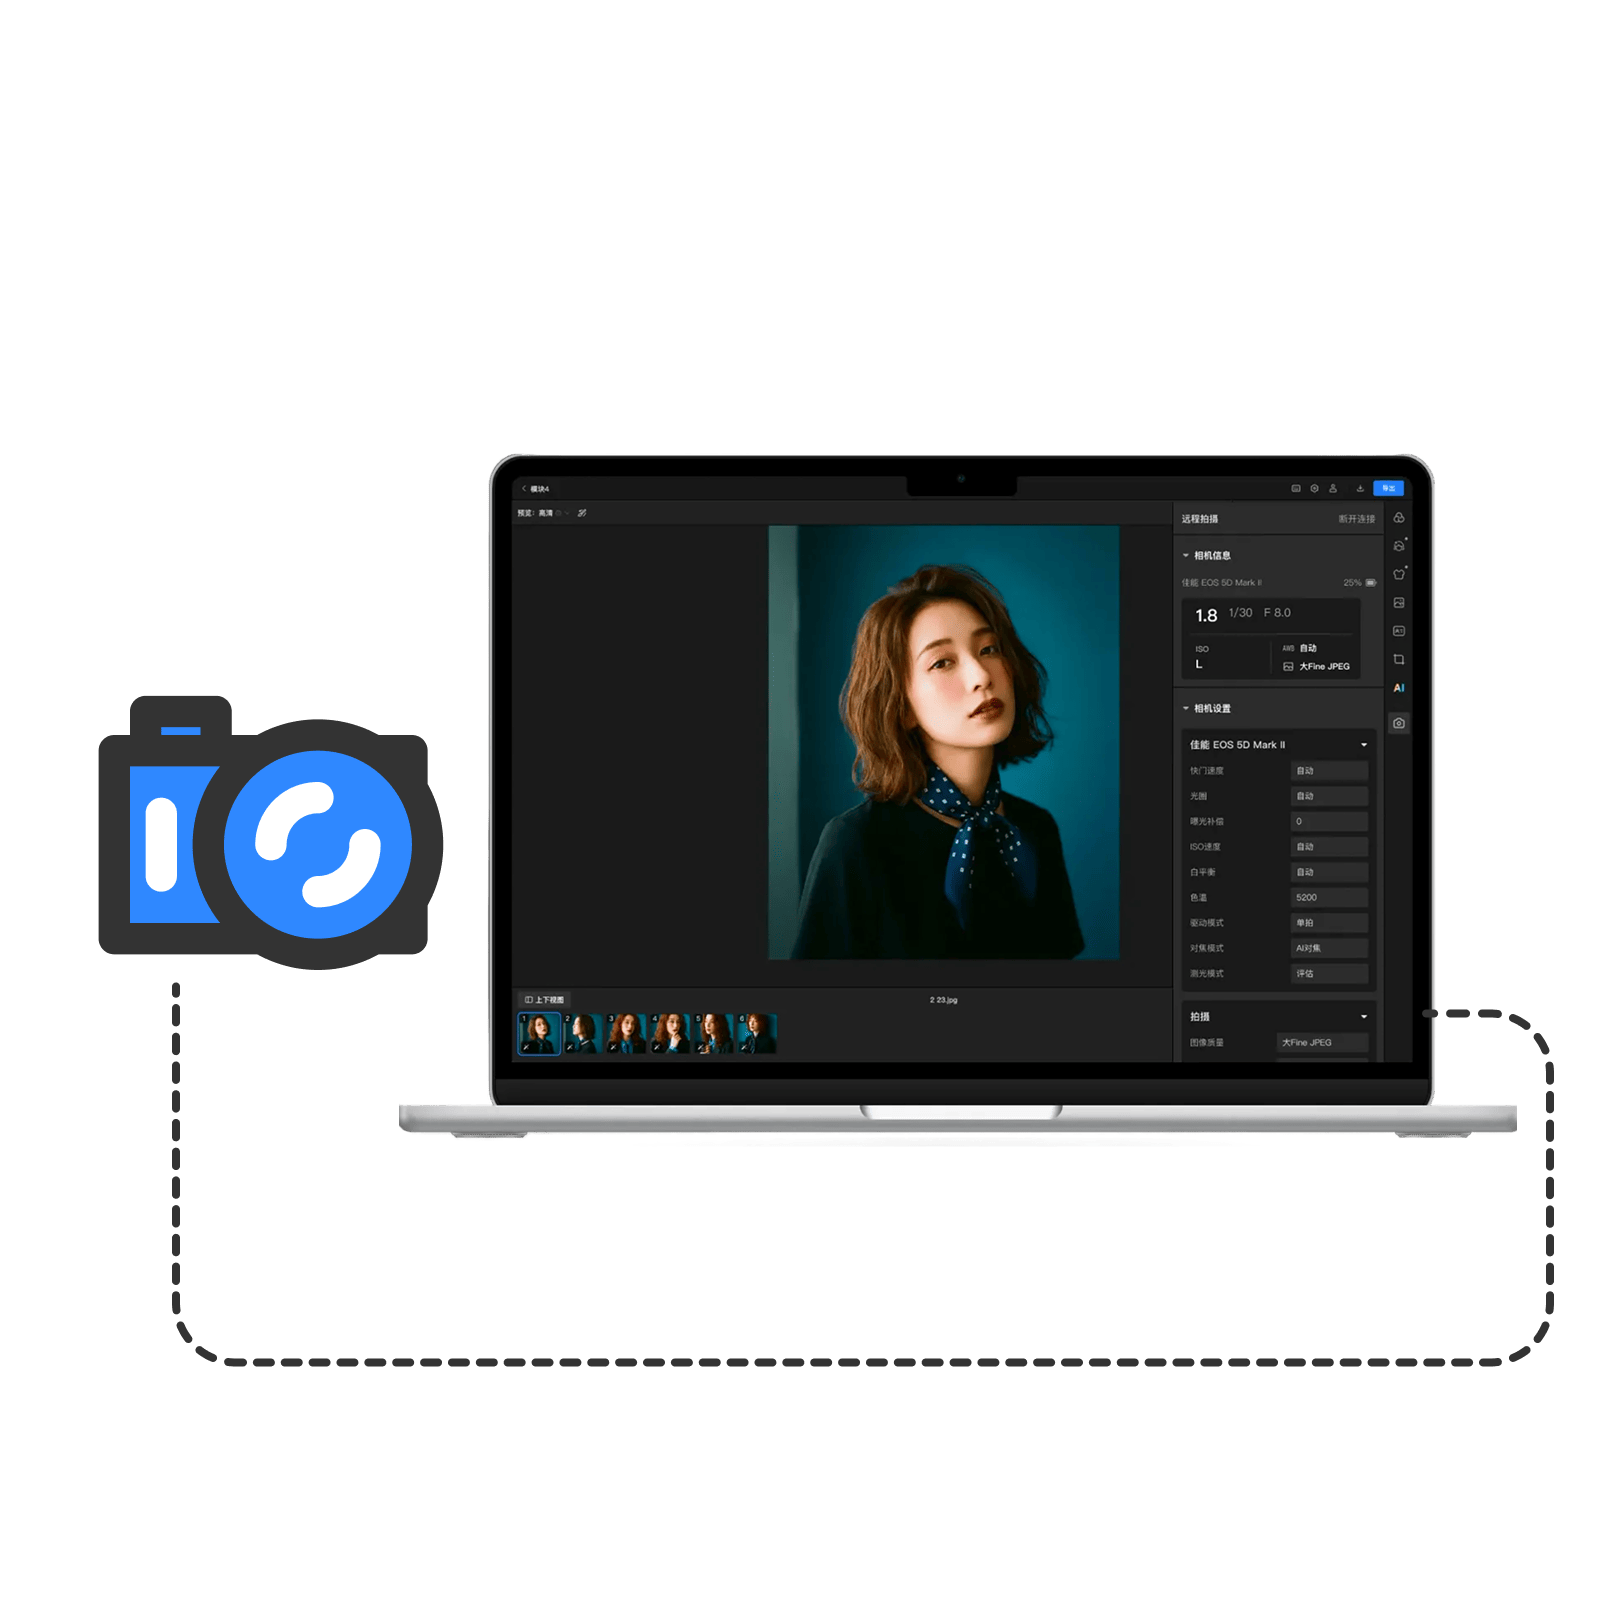The height and width of the screenshot is (1600, 1600).
Task: Open the portrait retouching face icon
Action: pos(1398,546)
